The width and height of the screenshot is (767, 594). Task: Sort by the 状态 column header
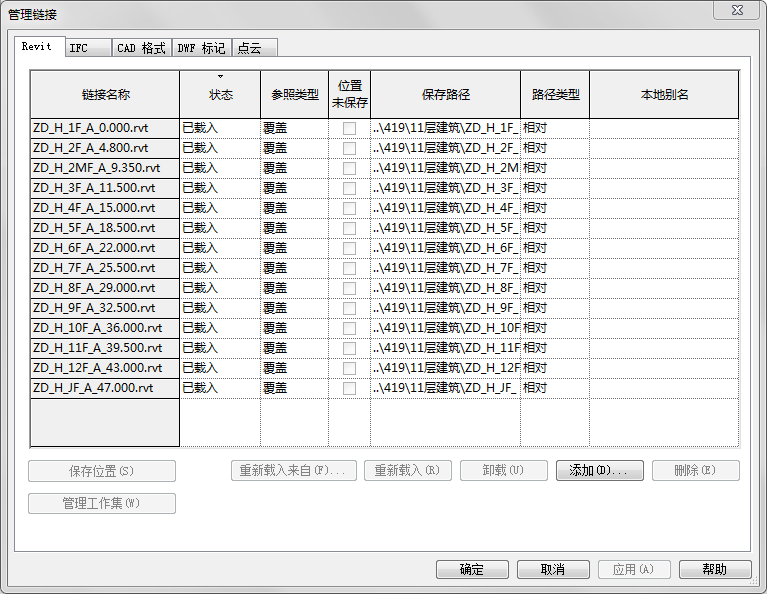click(x=220, y=95)
